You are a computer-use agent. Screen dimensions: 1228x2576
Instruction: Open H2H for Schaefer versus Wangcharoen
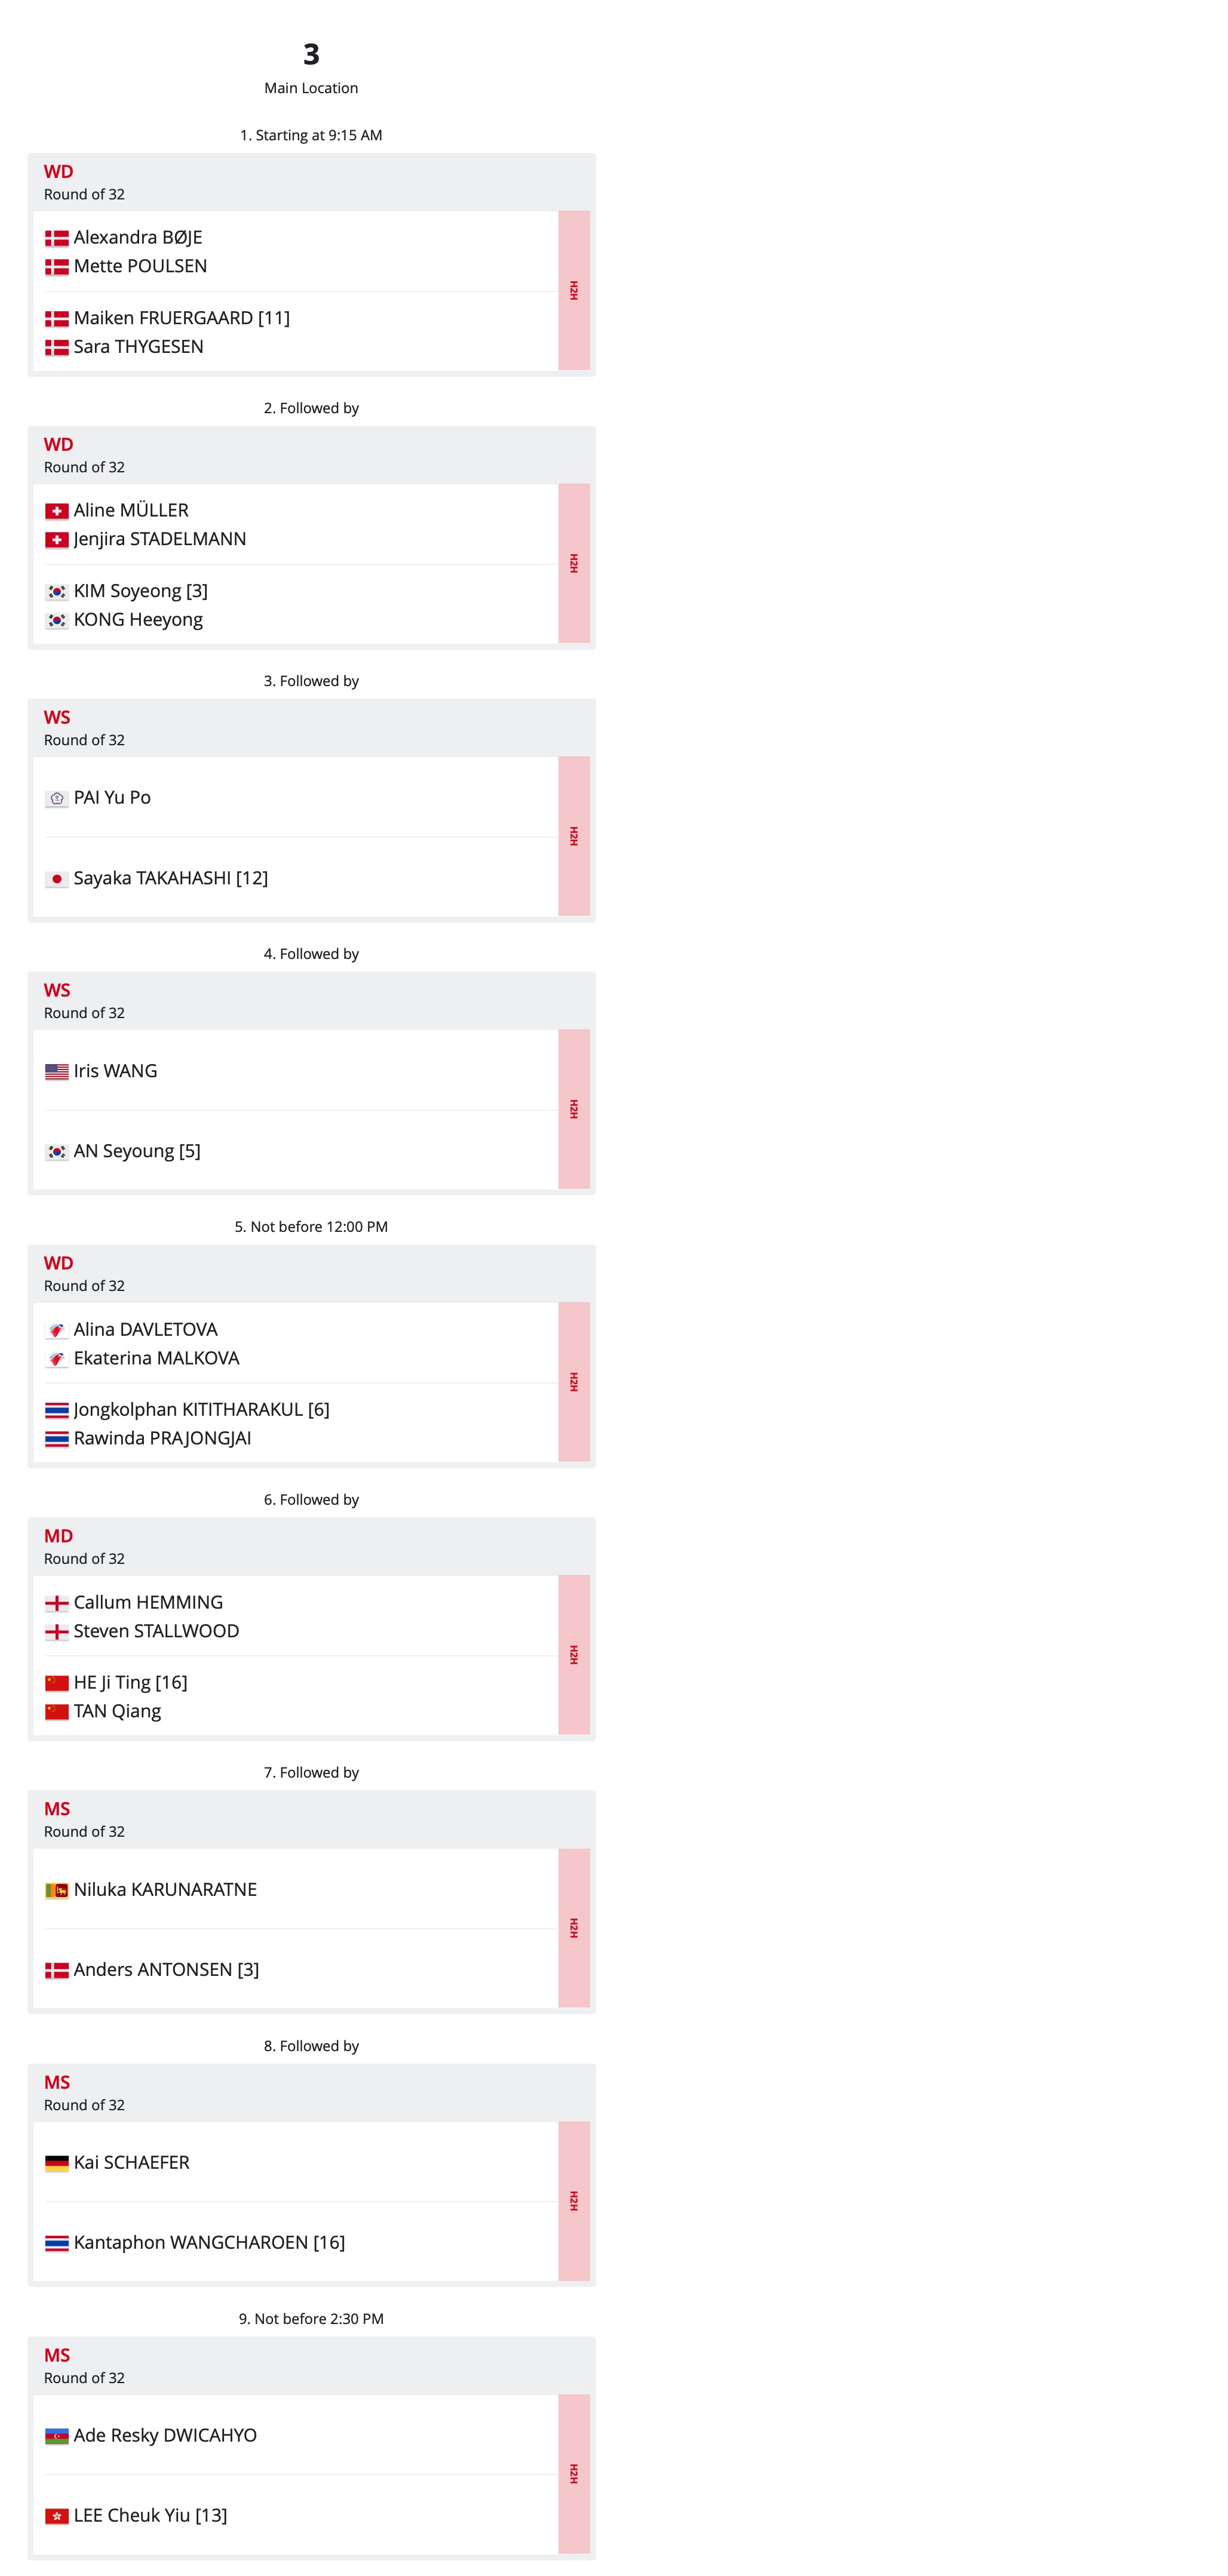click(x=573, y=2201)
